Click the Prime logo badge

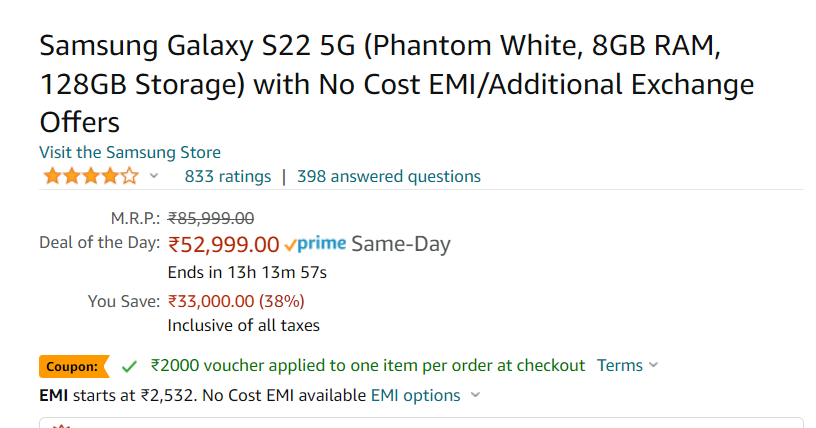click(x=322, y=243)
